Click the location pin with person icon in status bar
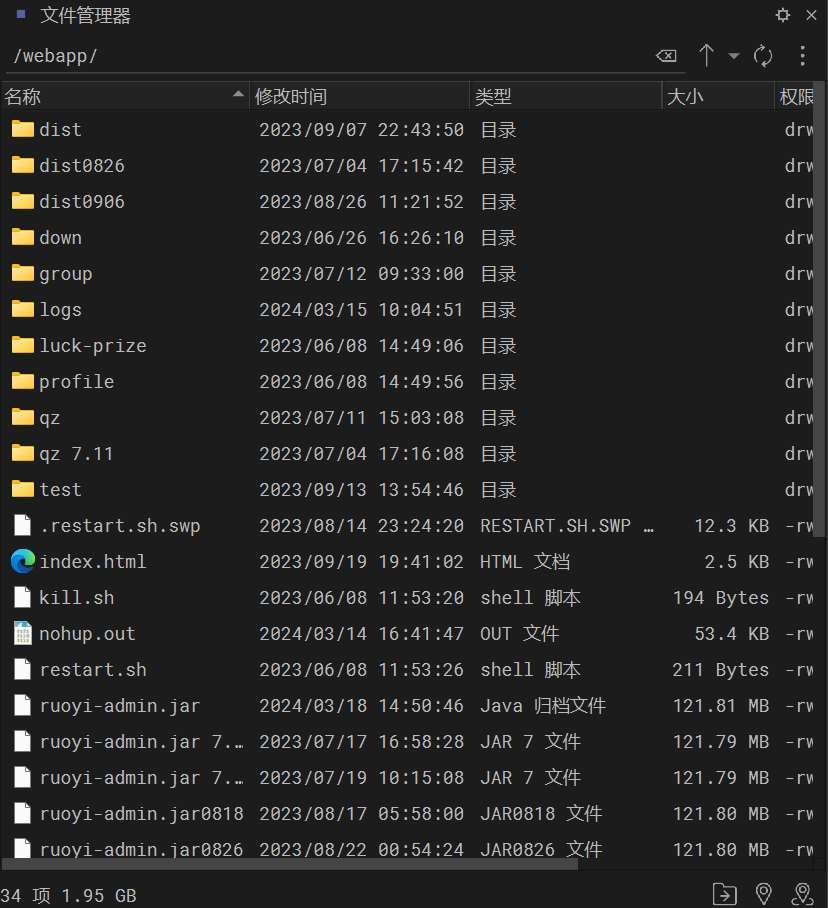 803,894
